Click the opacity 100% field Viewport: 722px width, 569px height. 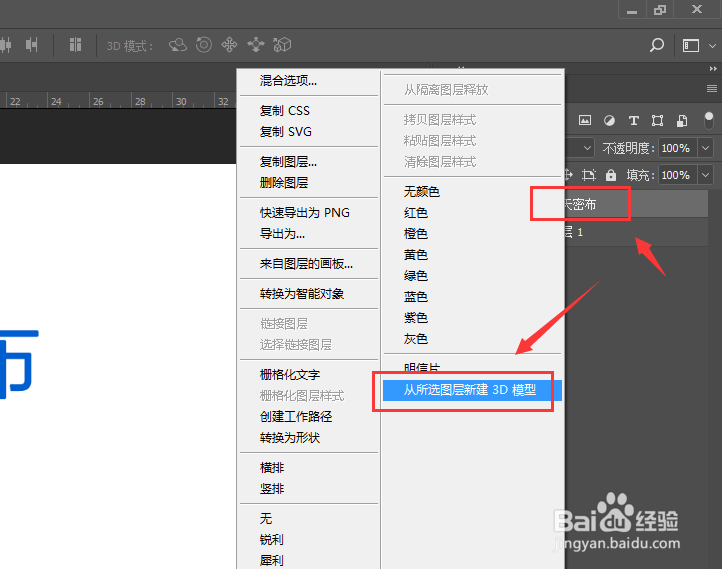[x=676, y=148]
